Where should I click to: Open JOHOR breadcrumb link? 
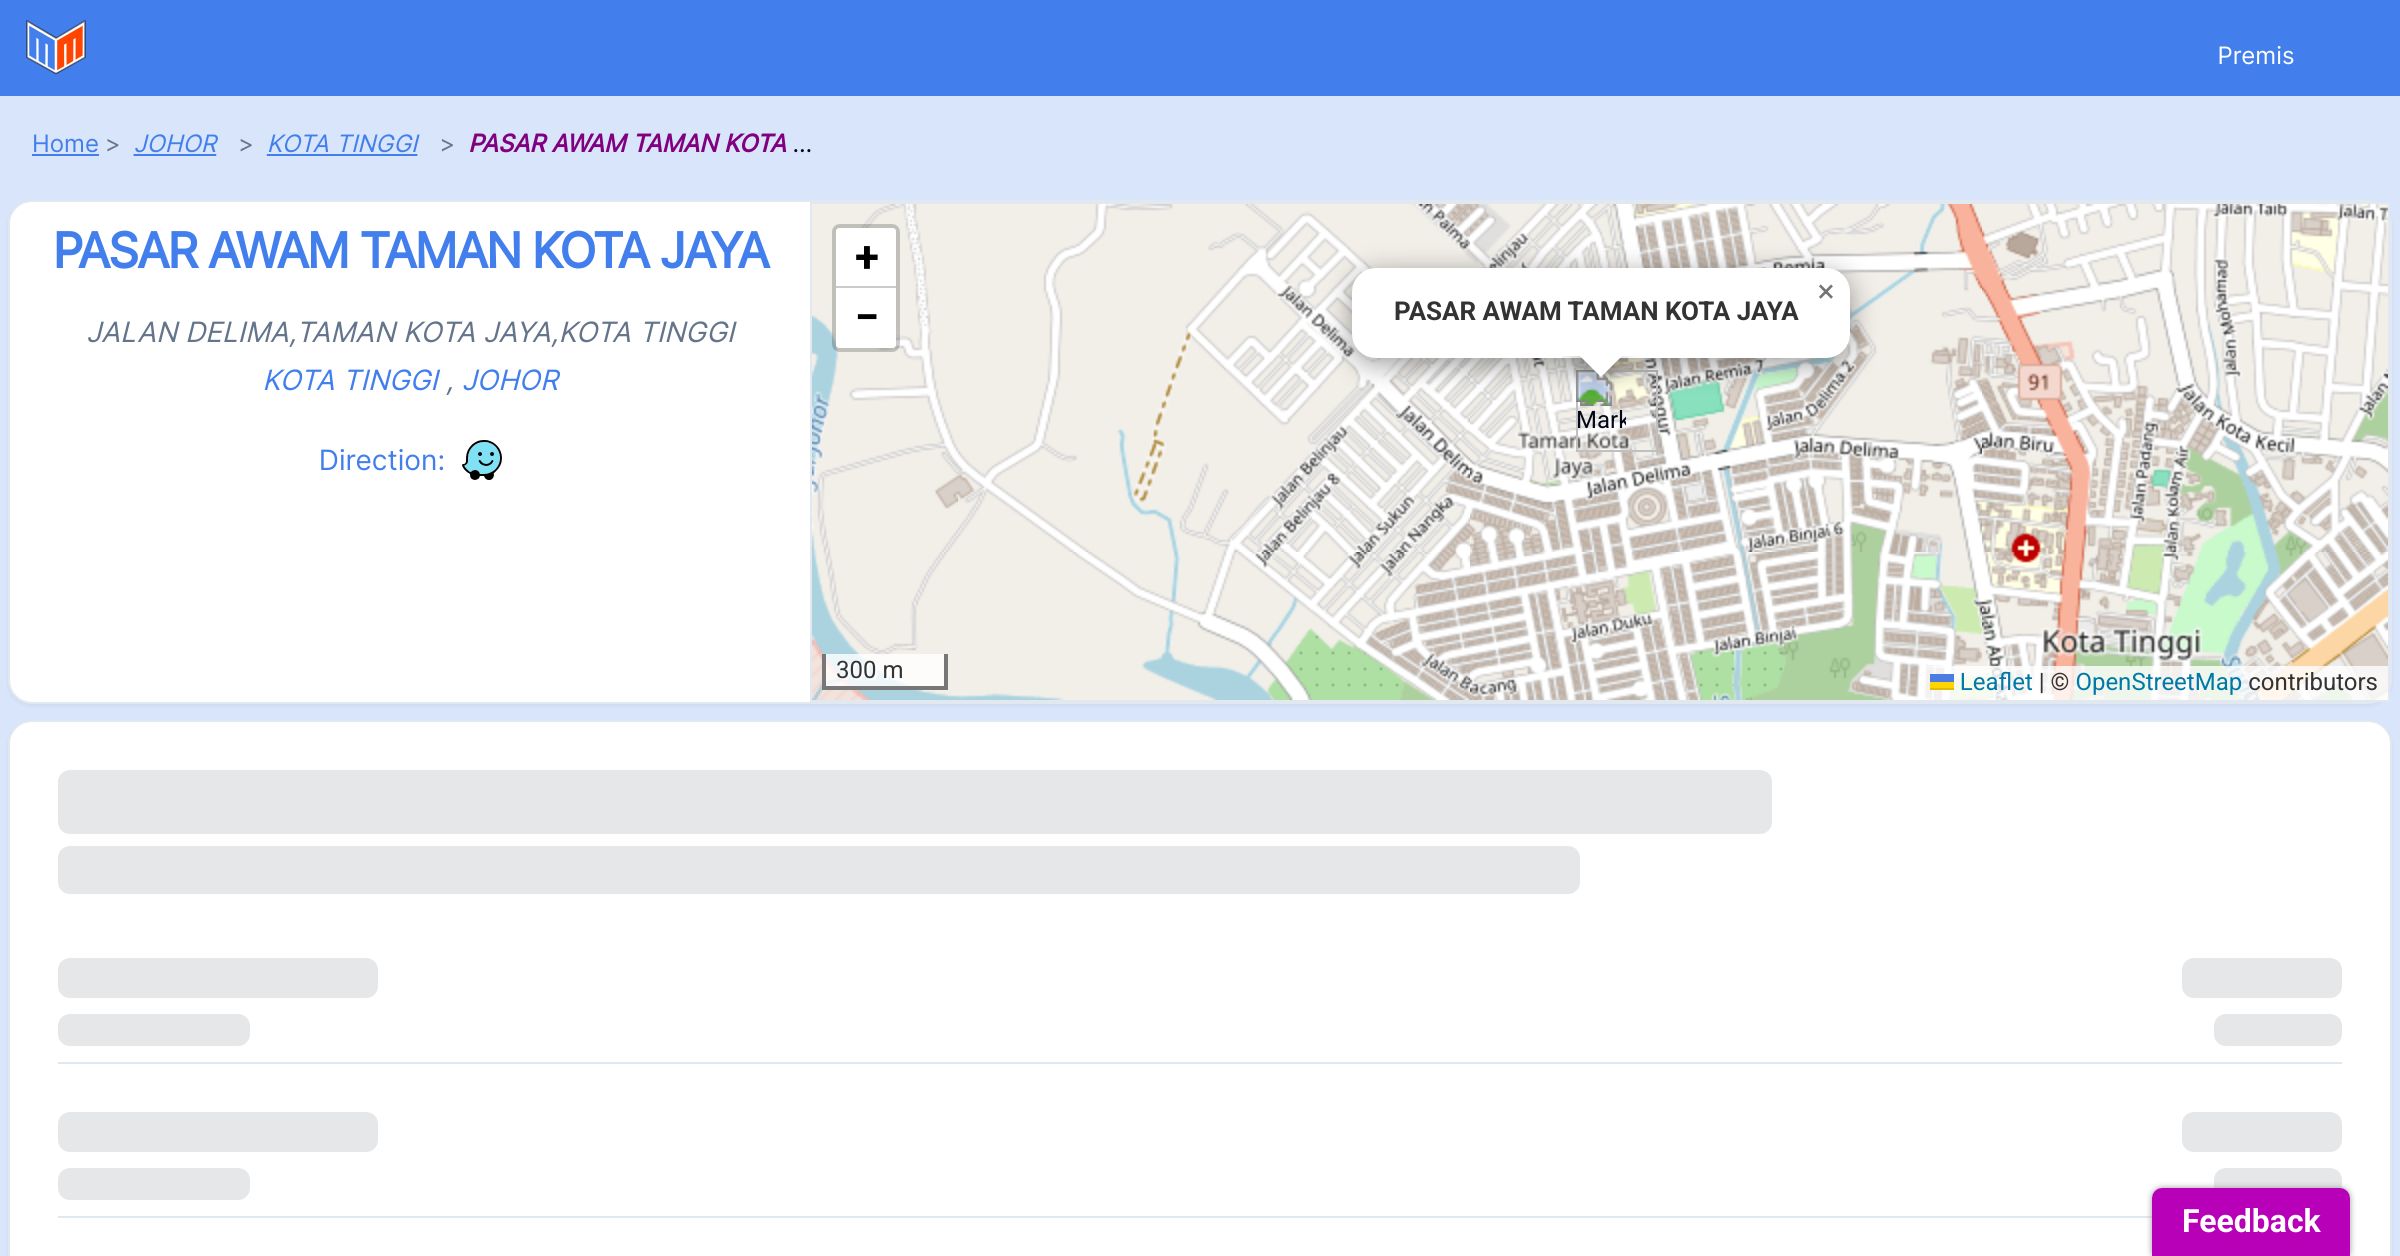(x=176, y=144)
